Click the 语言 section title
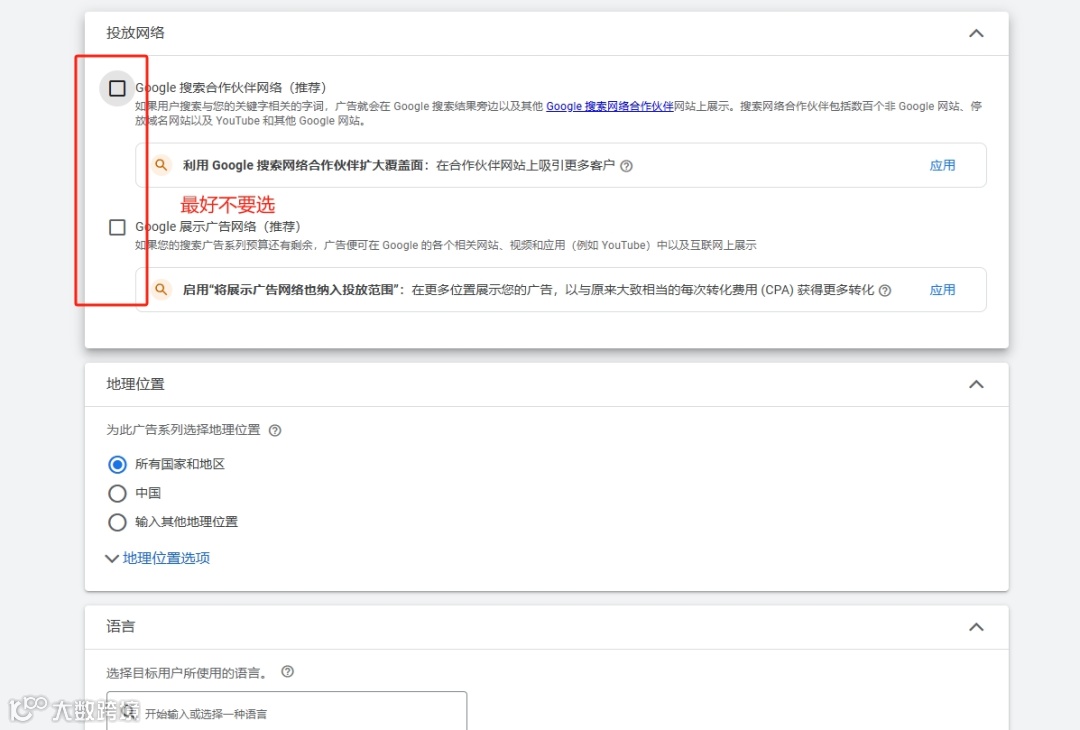This screenshot has height=730, width=1080. 121,627
